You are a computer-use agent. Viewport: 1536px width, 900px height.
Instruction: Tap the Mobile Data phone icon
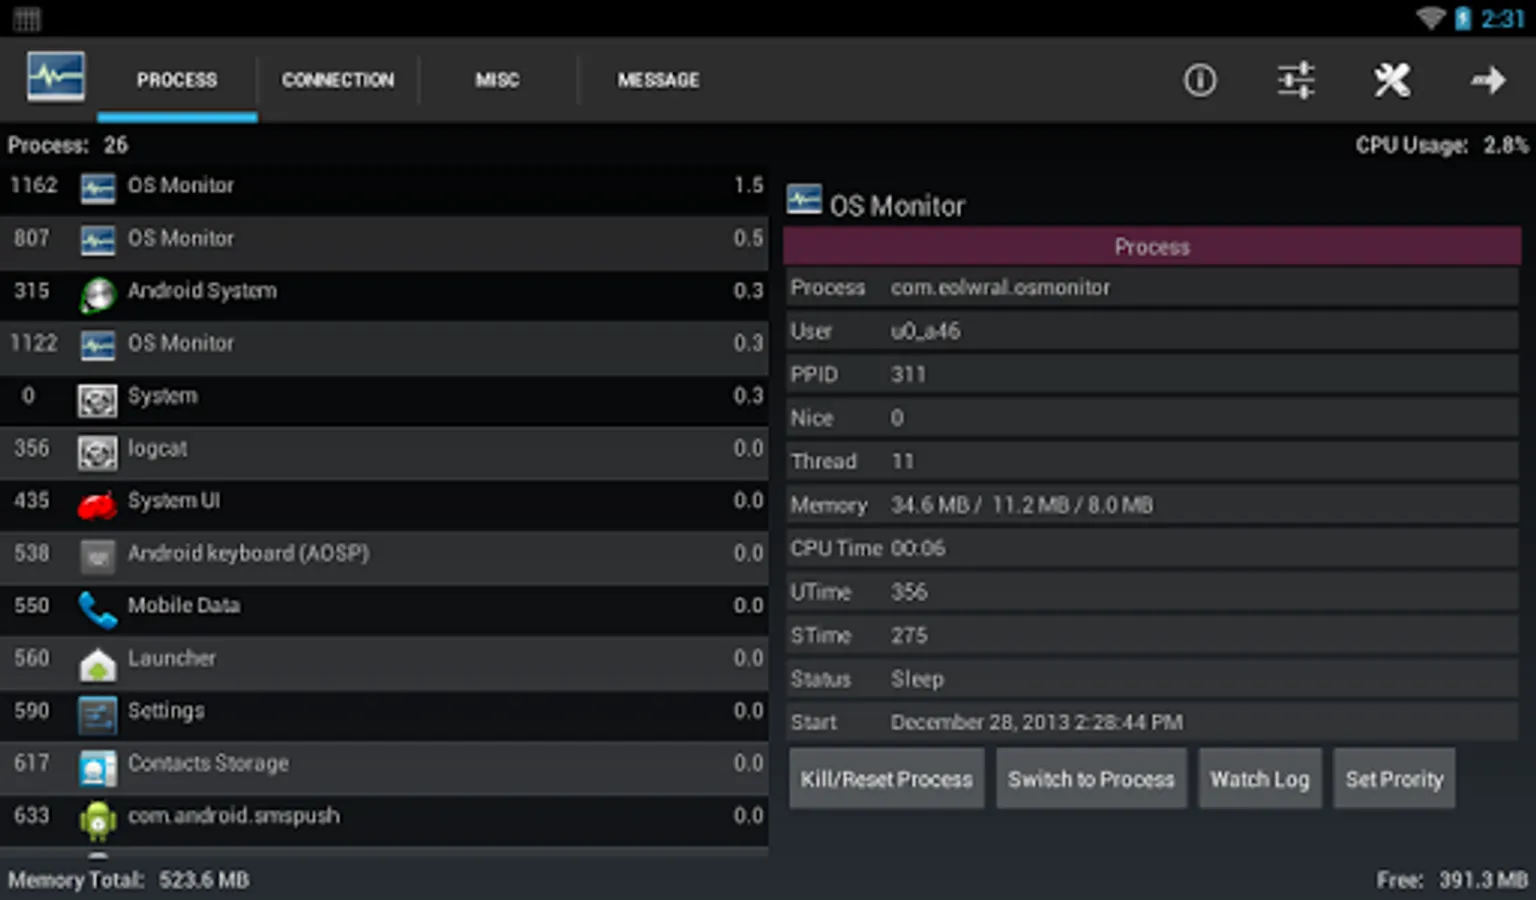tap(98, 609)
